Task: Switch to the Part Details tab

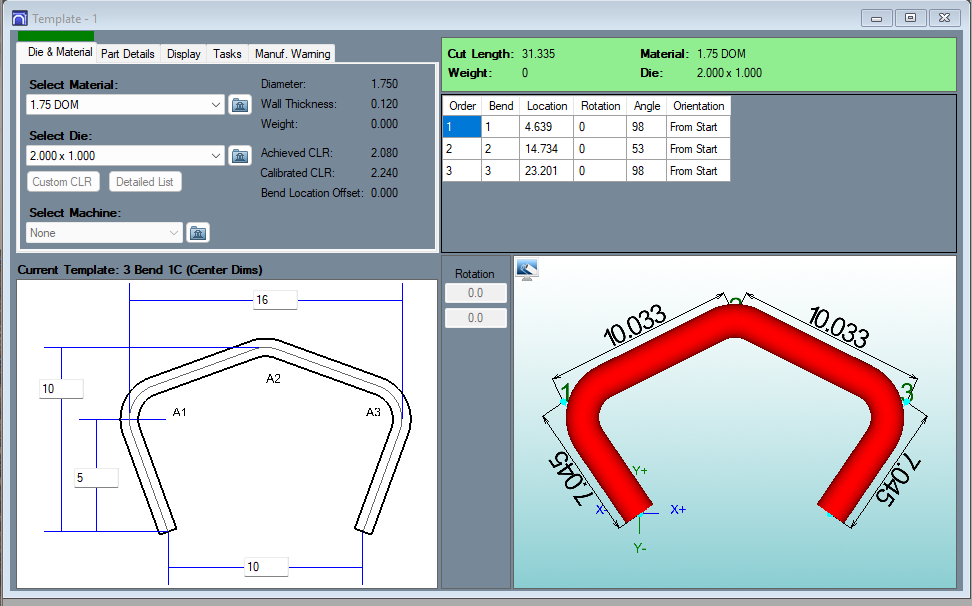Action: 128,54
